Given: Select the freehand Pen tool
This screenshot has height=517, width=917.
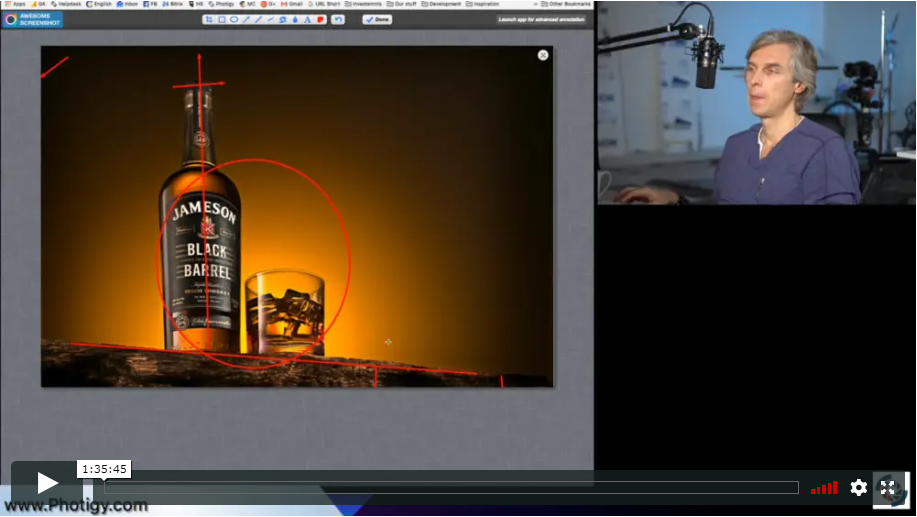Looking at the screenshot, I should (x=271, y=19).
